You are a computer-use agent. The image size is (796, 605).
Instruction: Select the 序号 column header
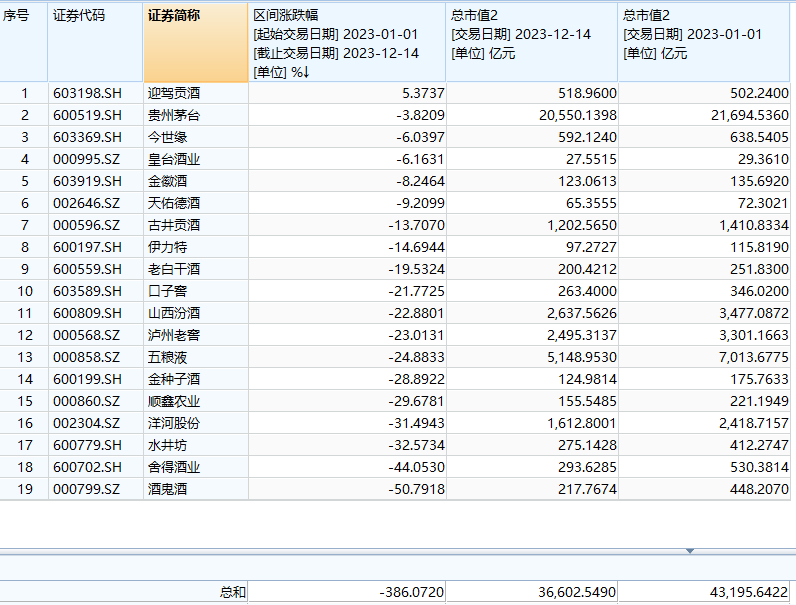(x=23, y=43)
